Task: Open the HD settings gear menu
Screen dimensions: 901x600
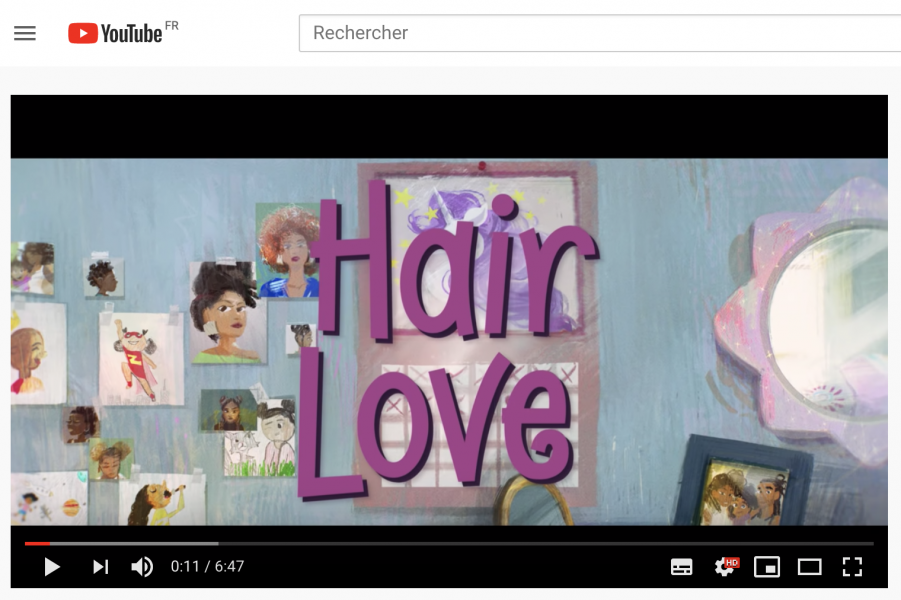Action: 725,567
